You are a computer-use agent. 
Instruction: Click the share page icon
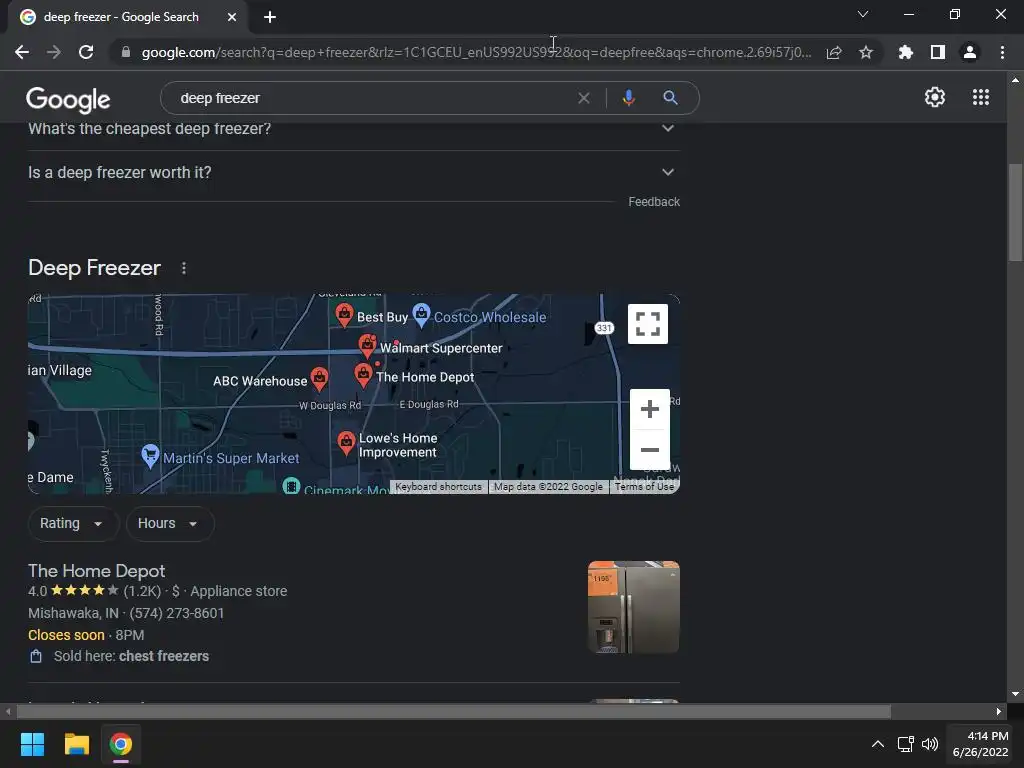(834, 52)
